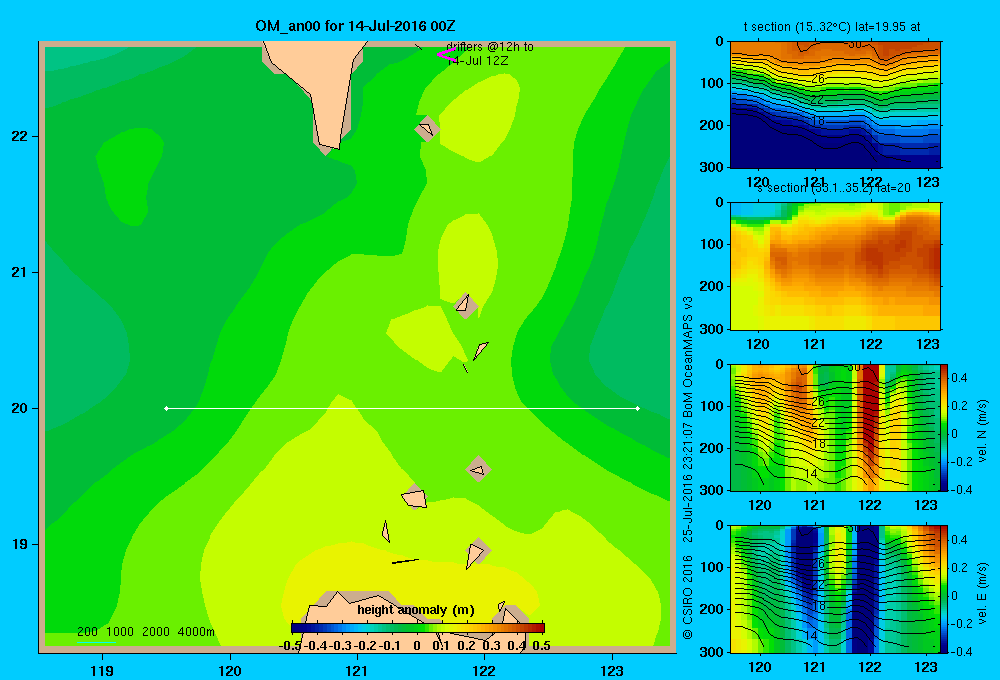Click the magenta drifter track marker
The width and height of the screenshot is (1000, 680).
[x=446, y=55]
